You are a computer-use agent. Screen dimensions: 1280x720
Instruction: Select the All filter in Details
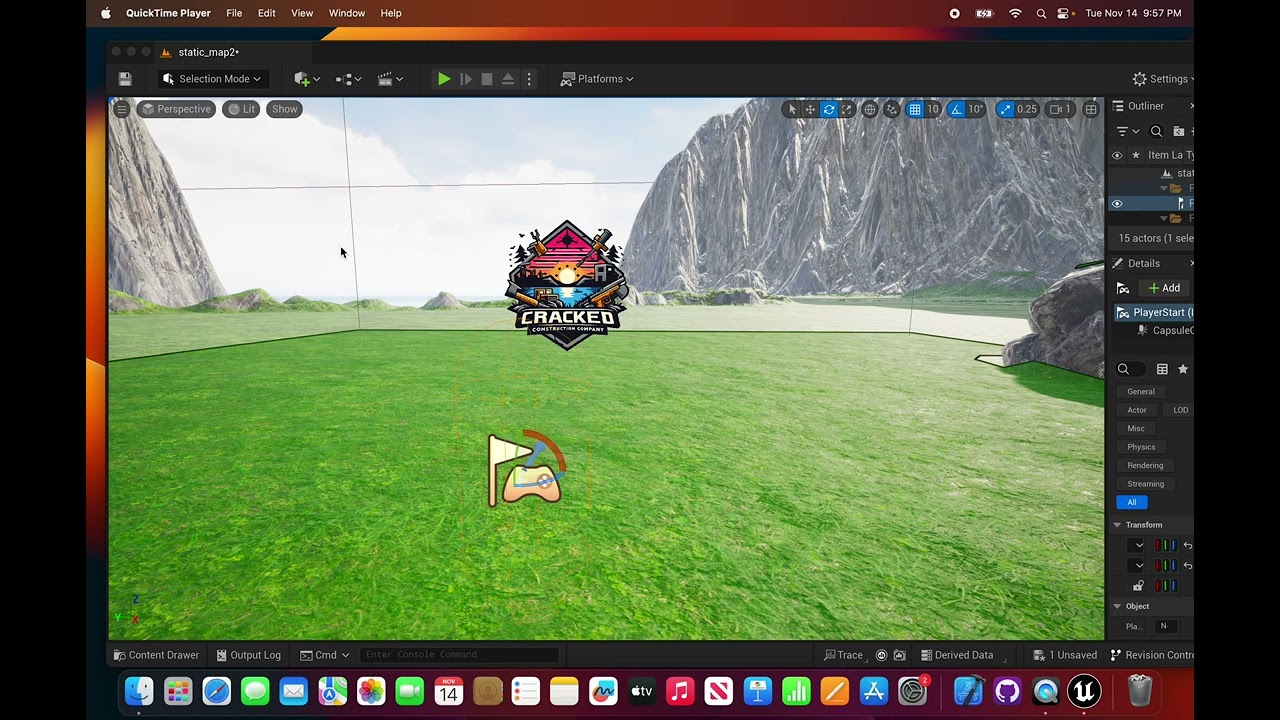(1132, 502)
